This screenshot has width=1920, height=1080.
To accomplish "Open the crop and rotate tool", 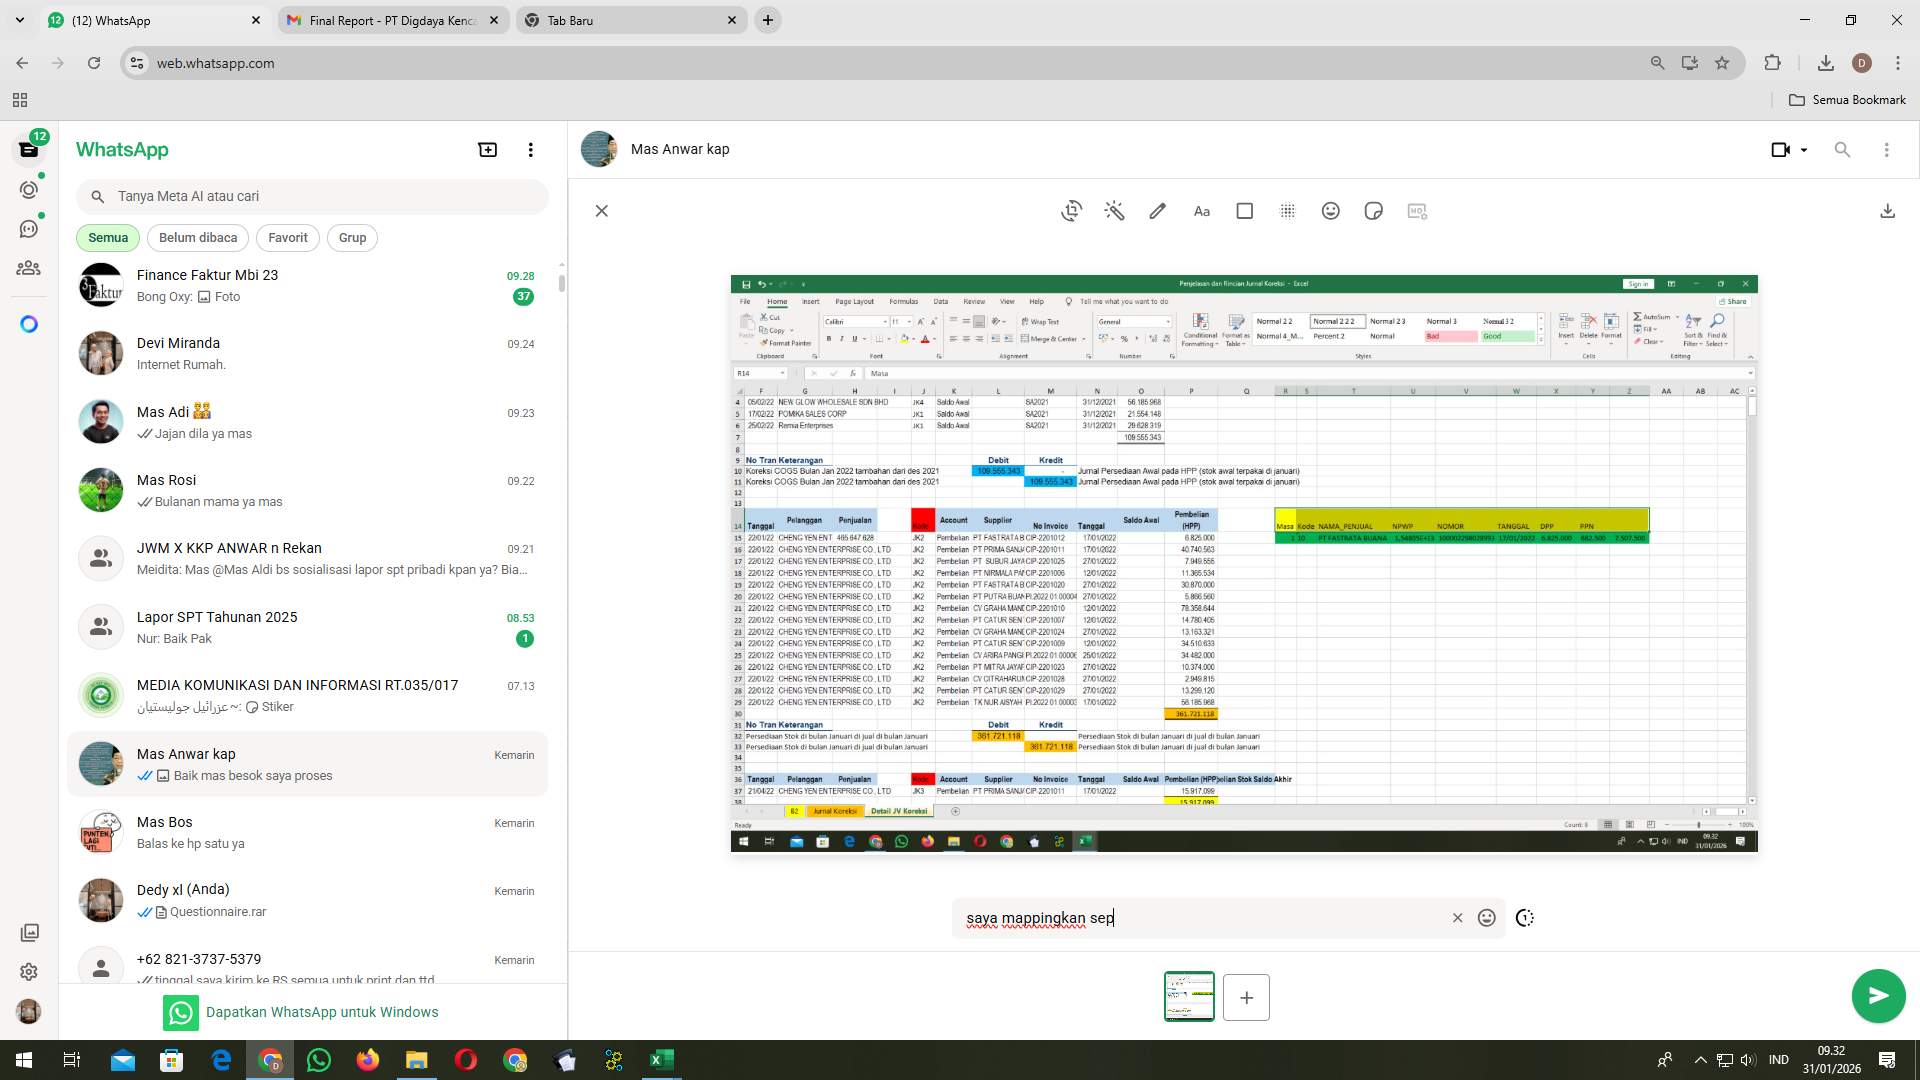I will (x=1071, y=211).
